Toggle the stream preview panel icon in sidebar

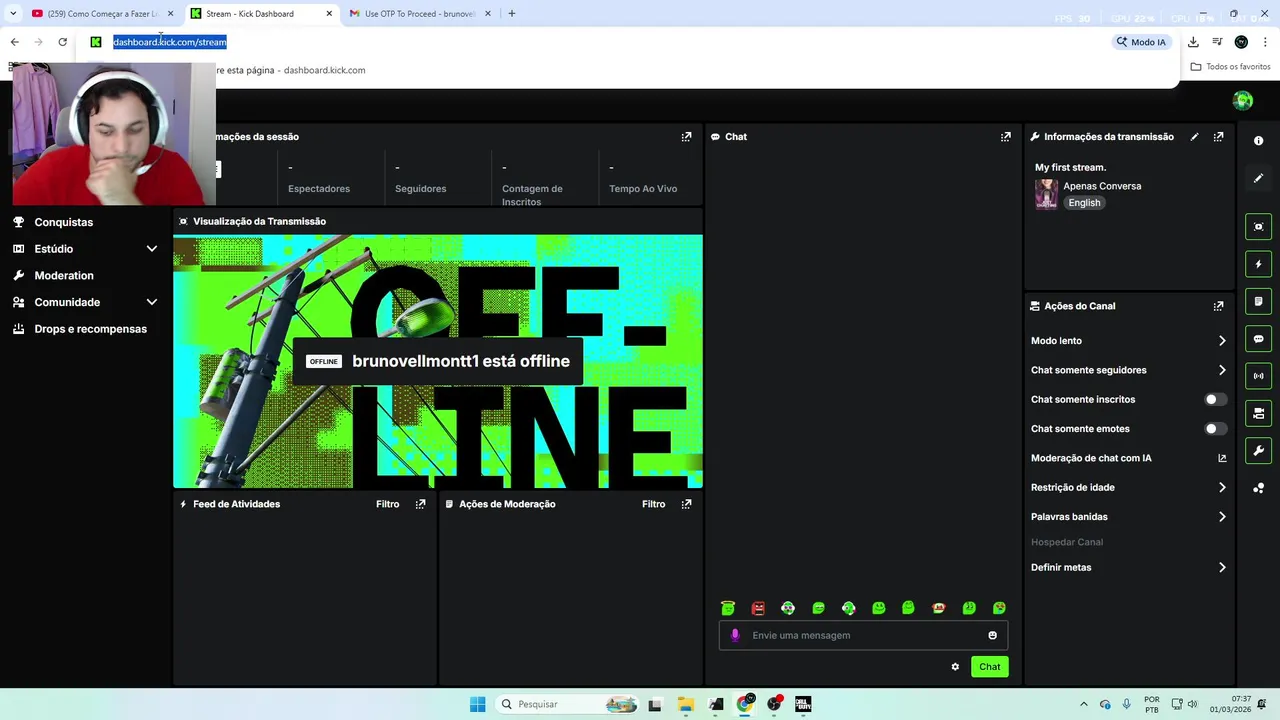coord(1258,227)
